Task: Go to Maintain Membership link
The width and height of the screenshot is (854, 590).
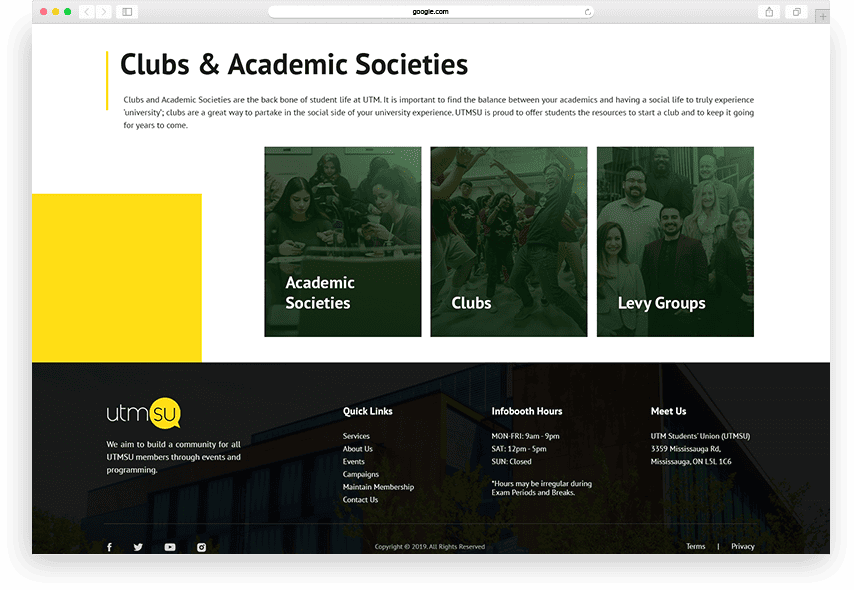Action: click(x=378, y=487)
